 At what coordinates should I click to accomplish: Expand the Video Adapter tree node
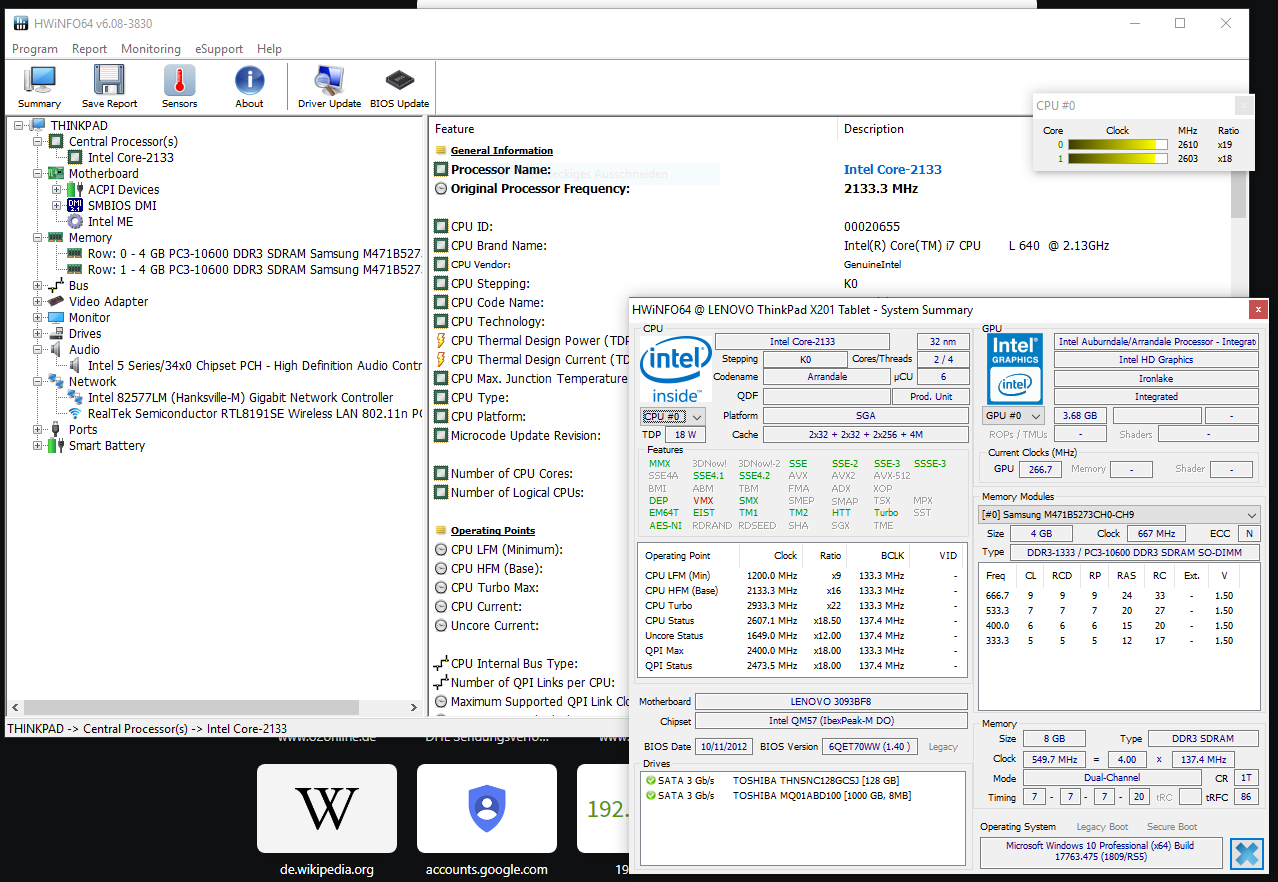pyautogui.click(x=38, y=301)
